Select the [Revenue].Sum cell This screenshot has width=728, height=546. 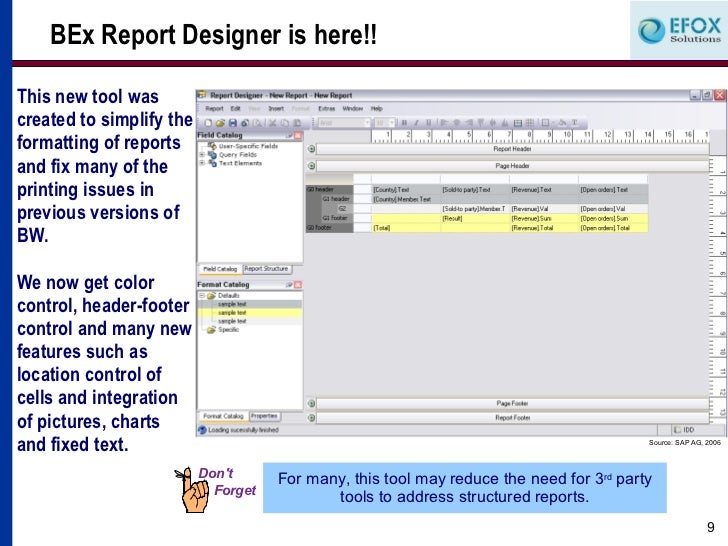coord(544,218)
